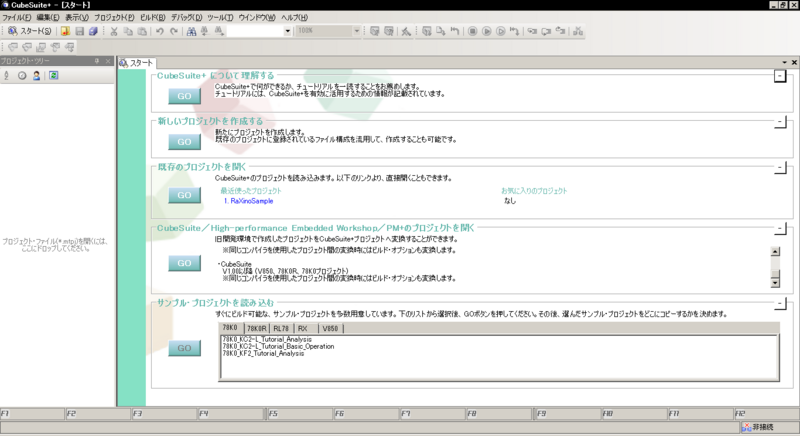The width and height of the screenshot is (800, 436).
Task: Open the プロジェクト(P) menu
Action: (114, 17)
